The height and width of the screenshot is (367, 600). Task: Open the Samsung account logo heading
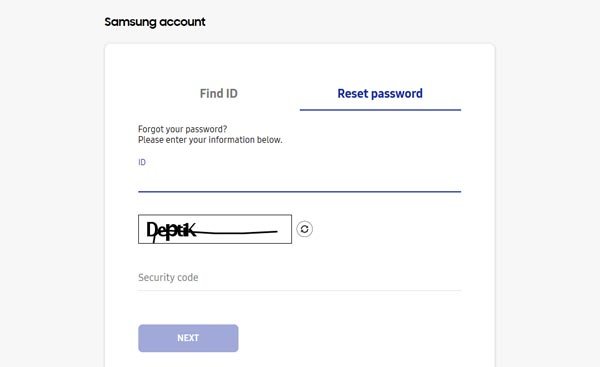coord(155,22)
